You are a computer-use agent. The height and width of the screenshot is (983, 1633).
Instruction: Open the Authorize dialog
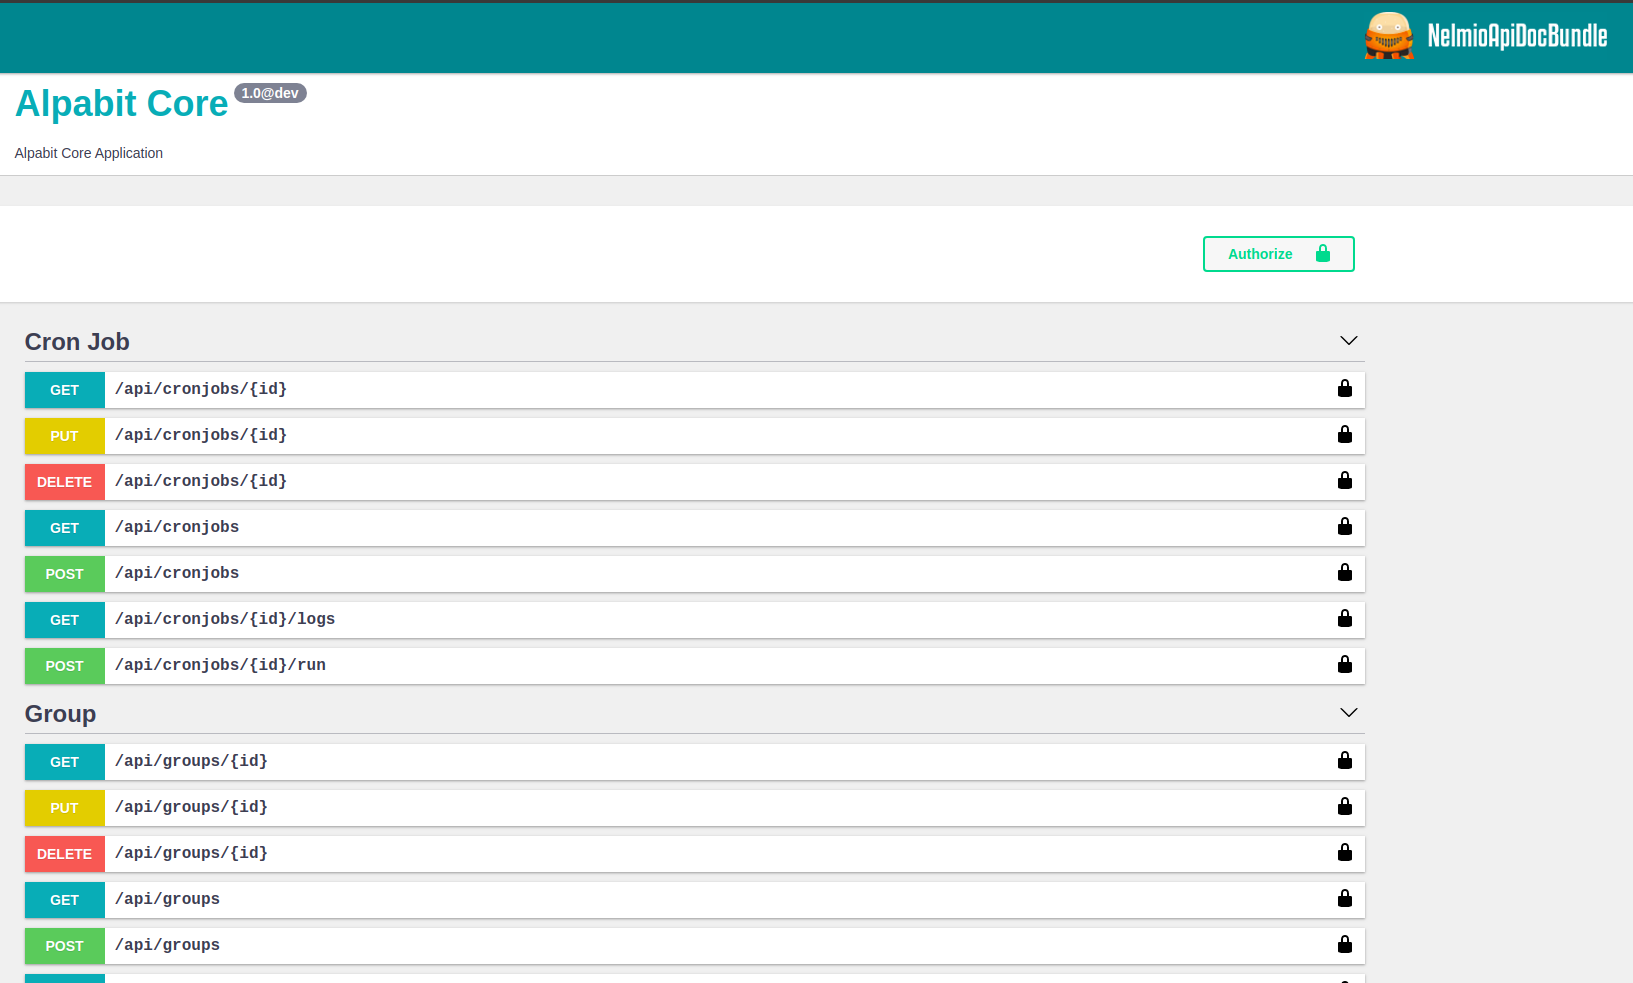pos(1279,254)
